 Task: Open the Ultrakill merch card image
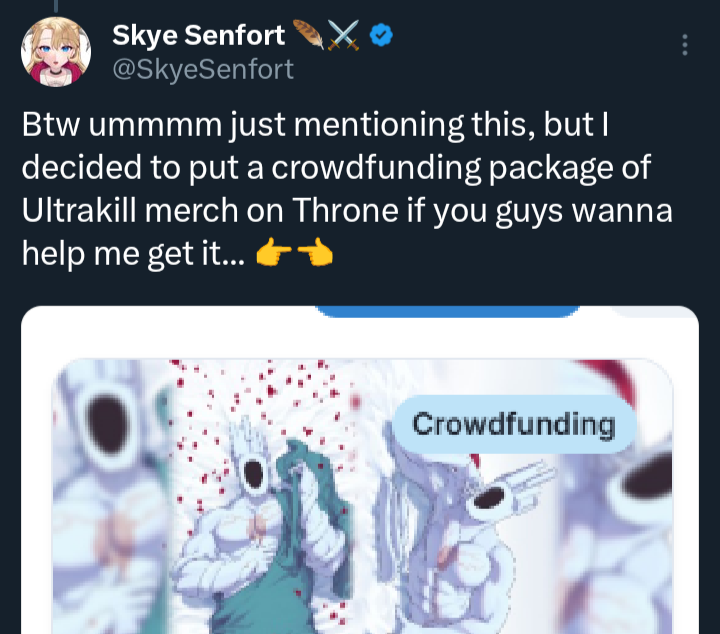(362, 496)
